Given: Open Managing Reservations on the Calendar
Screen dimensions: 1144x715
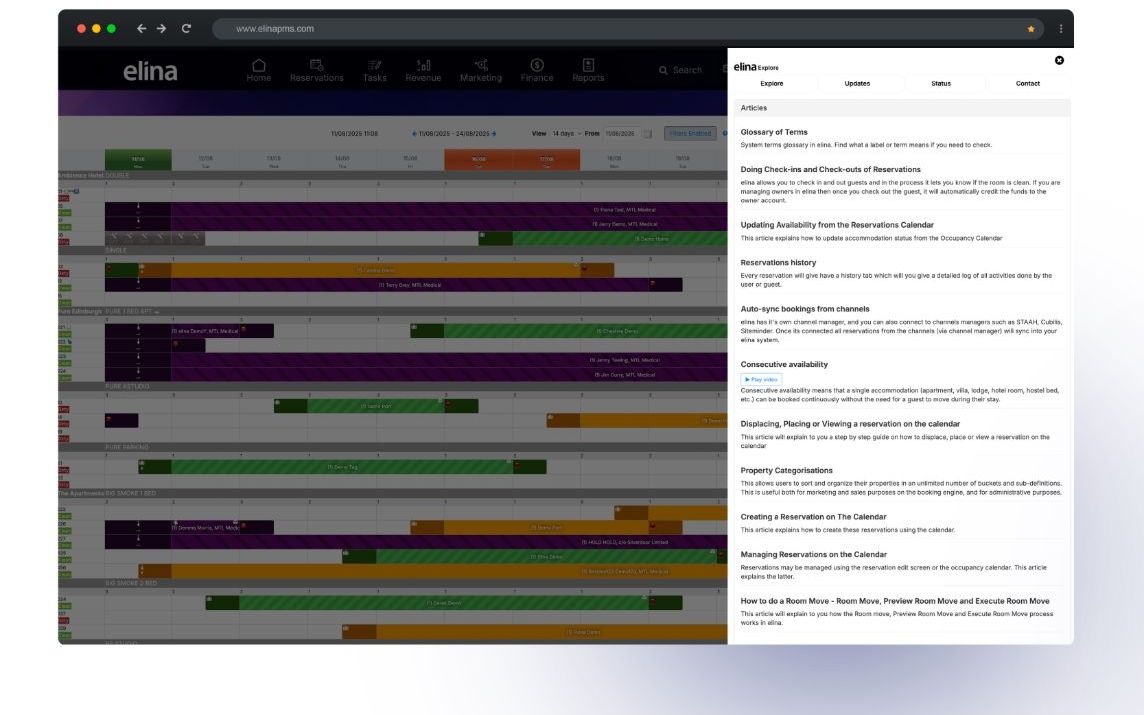Looking at the screenshot, I should coord(813,554).
